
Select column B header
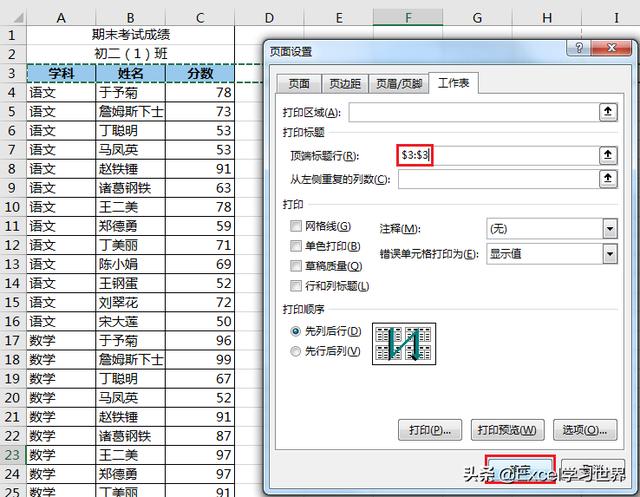pyautogui.click(x=131, y=18)
